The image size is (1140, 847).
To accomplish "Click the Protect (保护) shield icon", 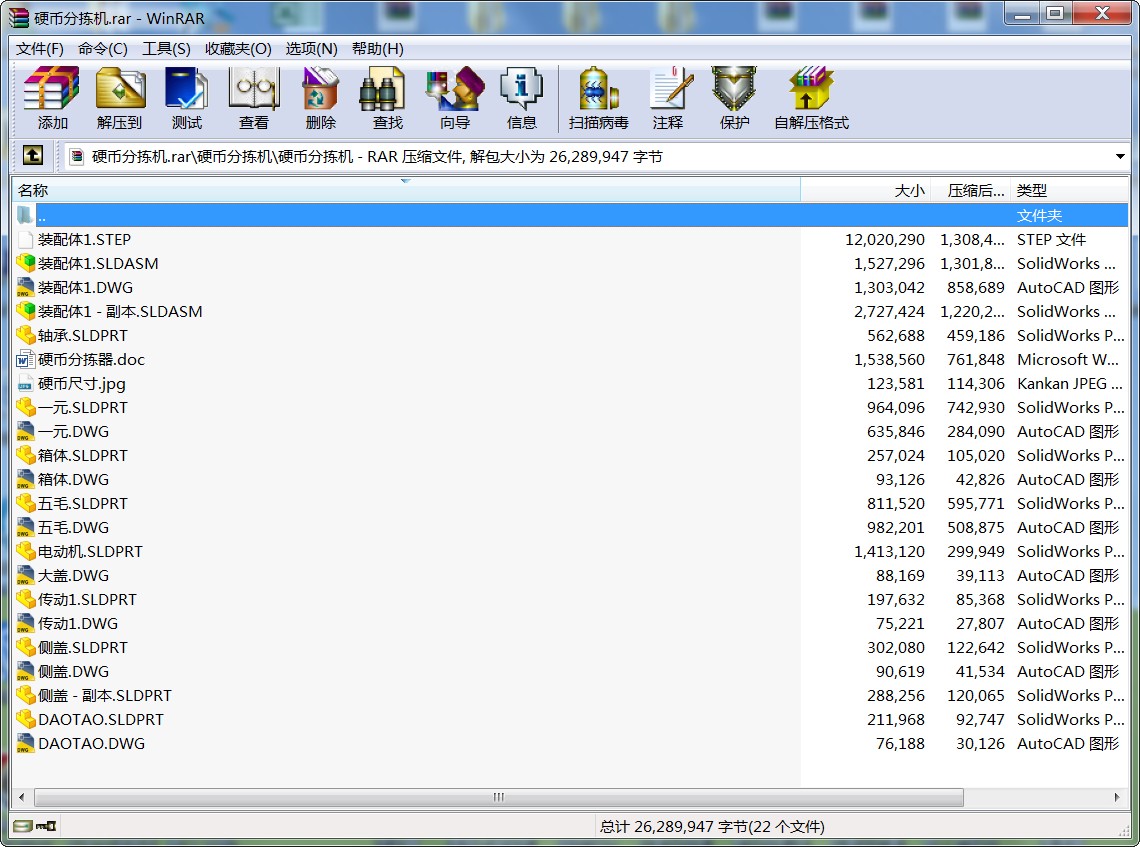I will pos(734,98).
